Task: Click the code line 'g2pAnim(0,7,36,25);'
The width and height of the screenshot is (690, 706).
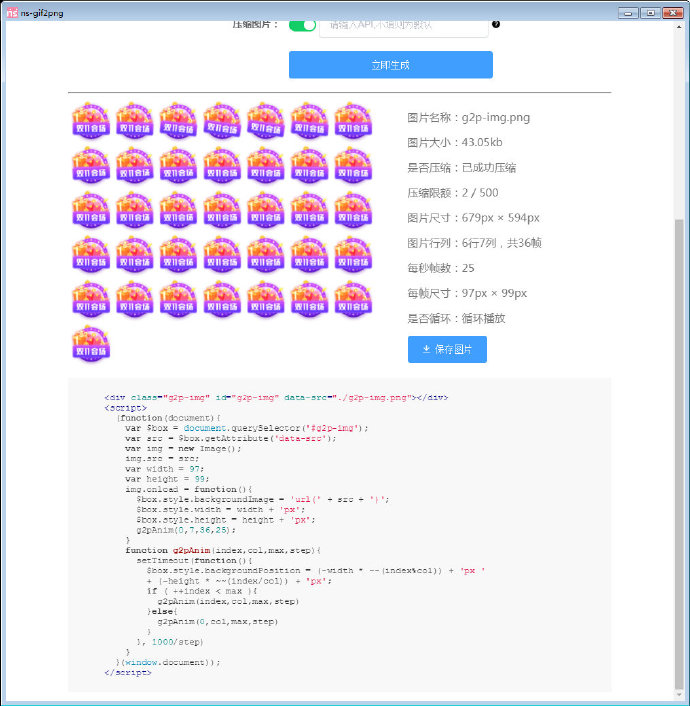Action: [x=186, y=530]
